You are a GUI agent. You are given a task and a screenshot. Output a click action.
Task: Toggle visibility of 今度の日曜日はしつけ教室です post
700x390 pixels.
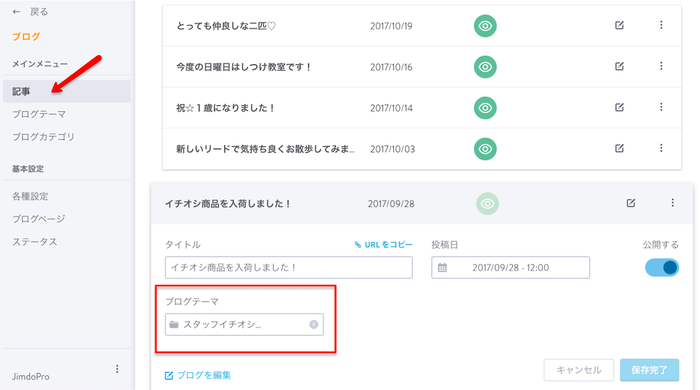(x=485, y=67)
